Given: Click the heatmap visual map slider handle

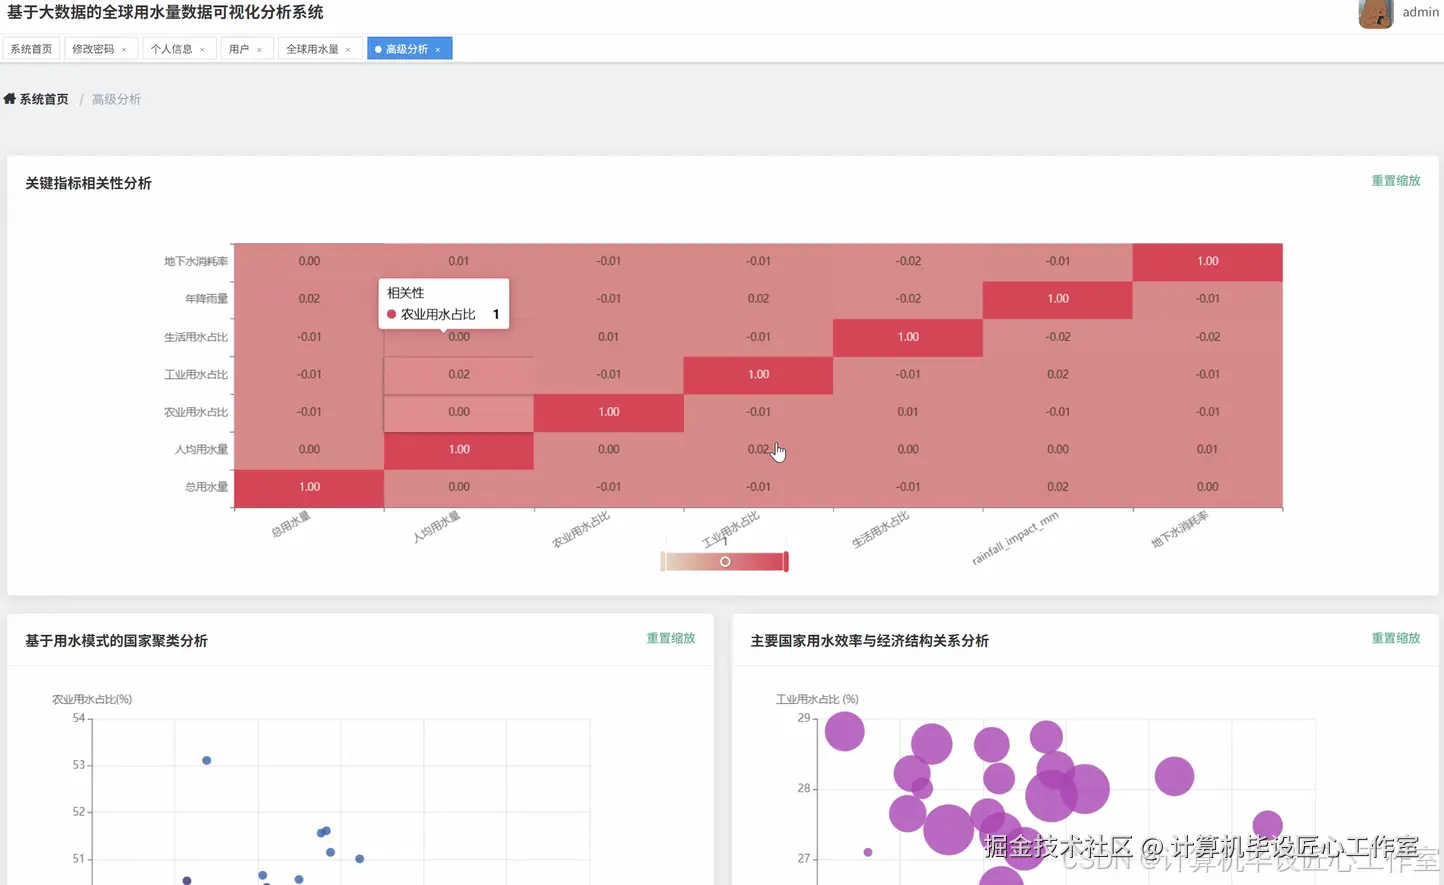Looking at the screenshot, I should click(x=725, y=562).
